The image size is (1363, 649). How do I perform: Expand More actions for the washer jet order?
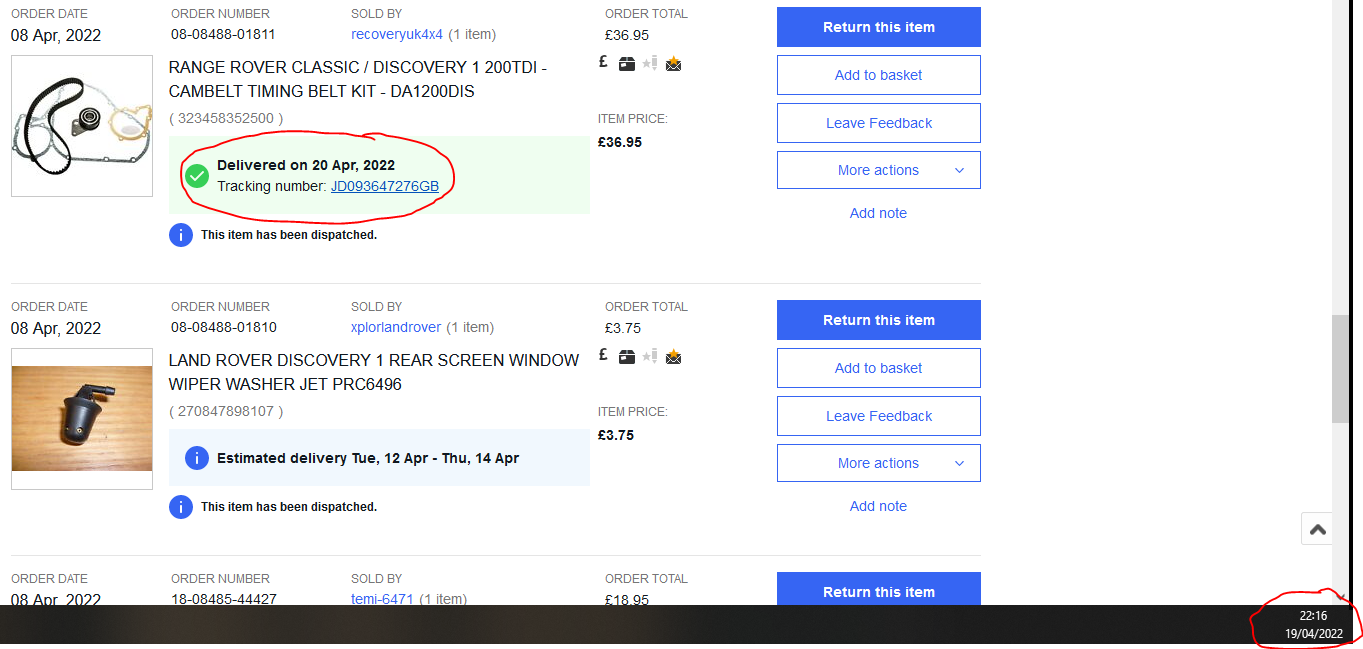(879, 463)
